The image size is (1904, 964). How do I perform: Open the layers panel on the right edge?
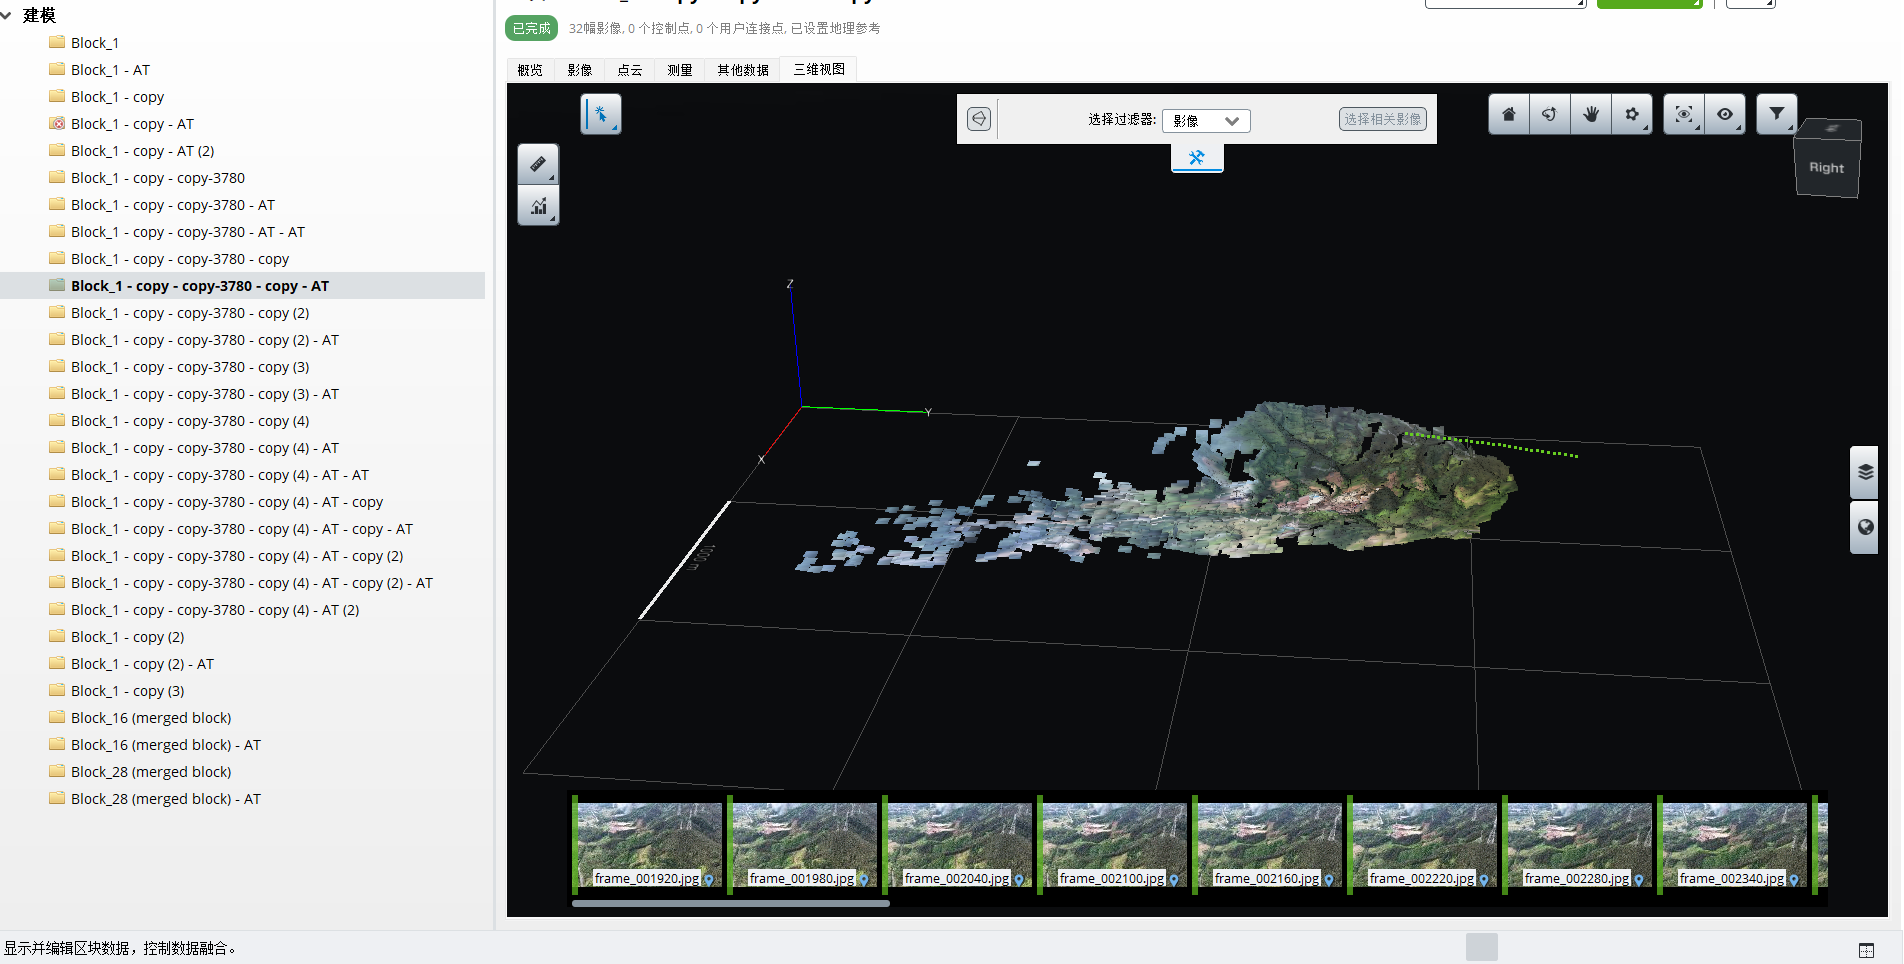pyautogui.click(x=1865, y=472)
